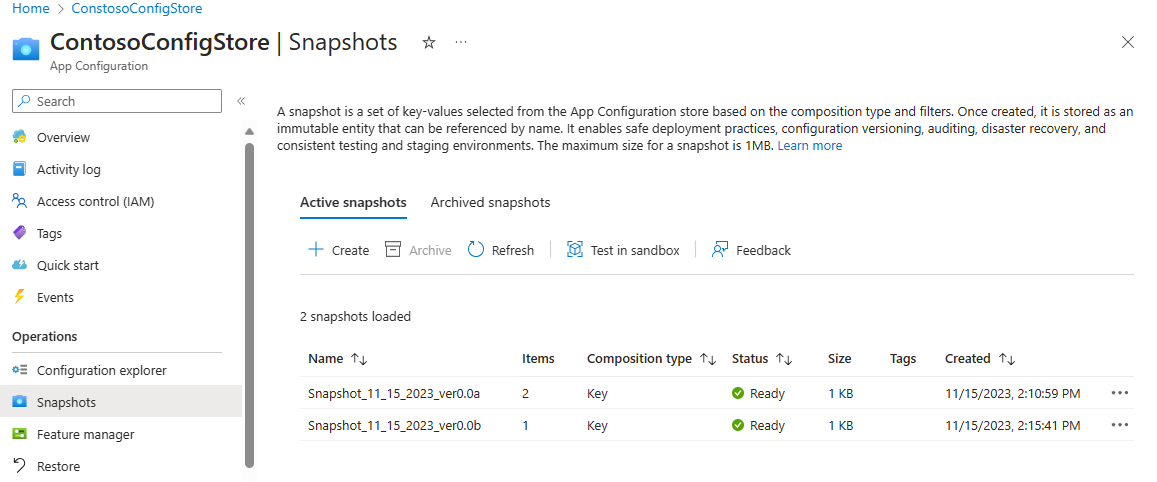This screenshot has width=1157, height=482.
Task: Click the Size column header
Action: (840, 359)
